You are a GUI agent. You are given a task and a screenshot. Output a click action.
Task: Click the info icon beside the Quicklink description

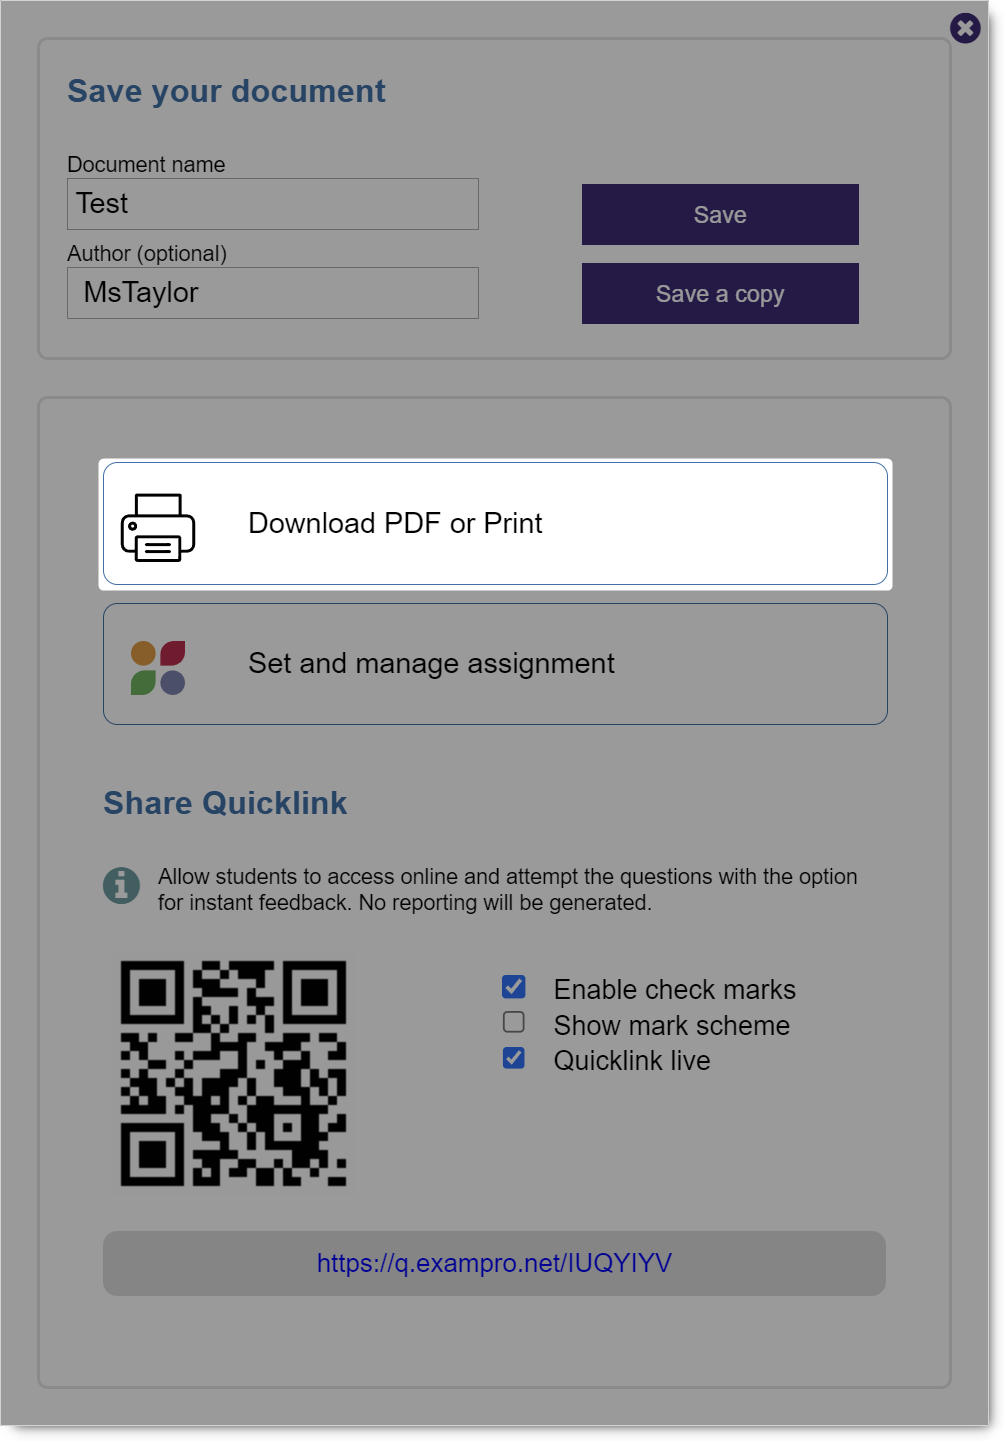coord(122,885)
